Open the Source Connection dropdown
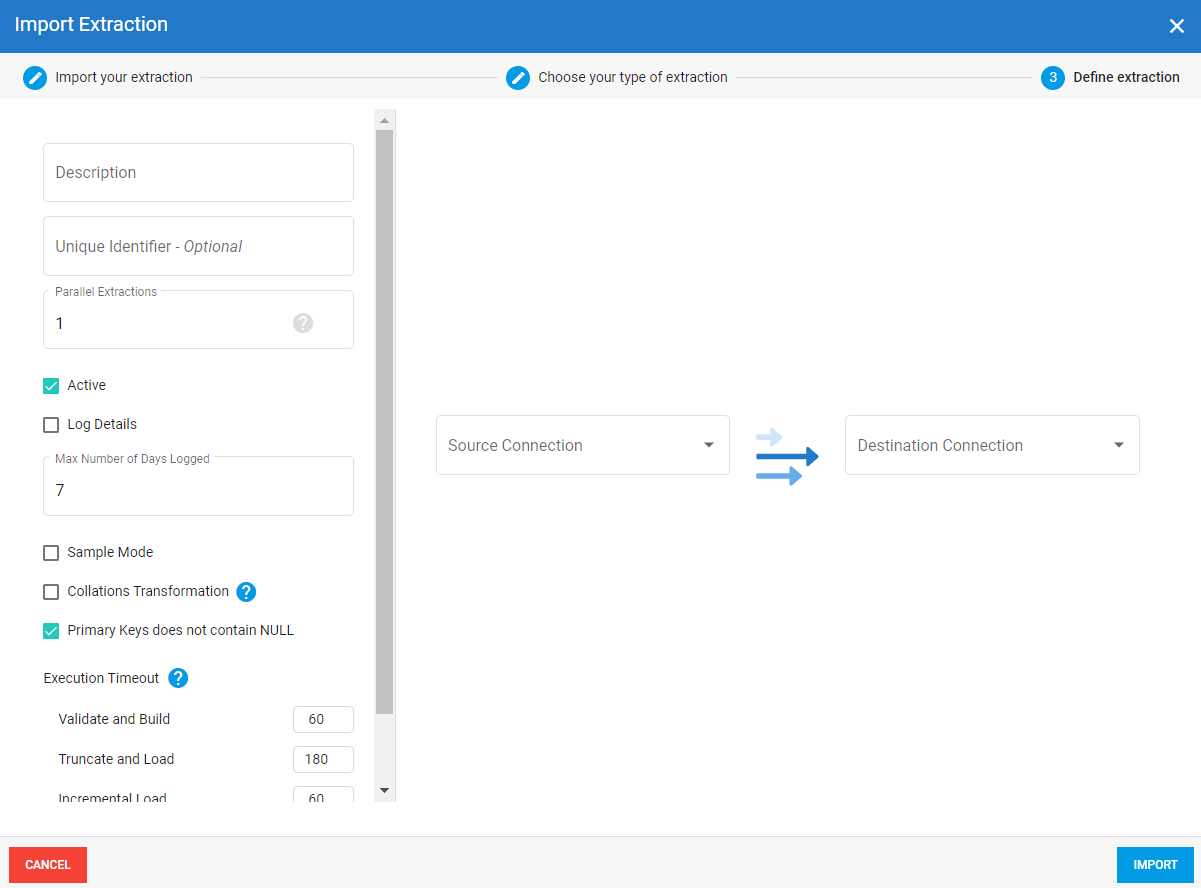Image resolution: width=1201 pixels, height=888 pixels. [x=582, y=445]
